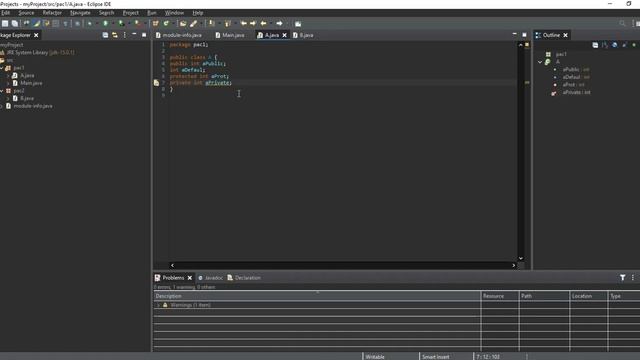The width and height of the screenshot is (640, 360).
Task: Minimize the Package Explorer panel
Action: click(x=134, y=35)
